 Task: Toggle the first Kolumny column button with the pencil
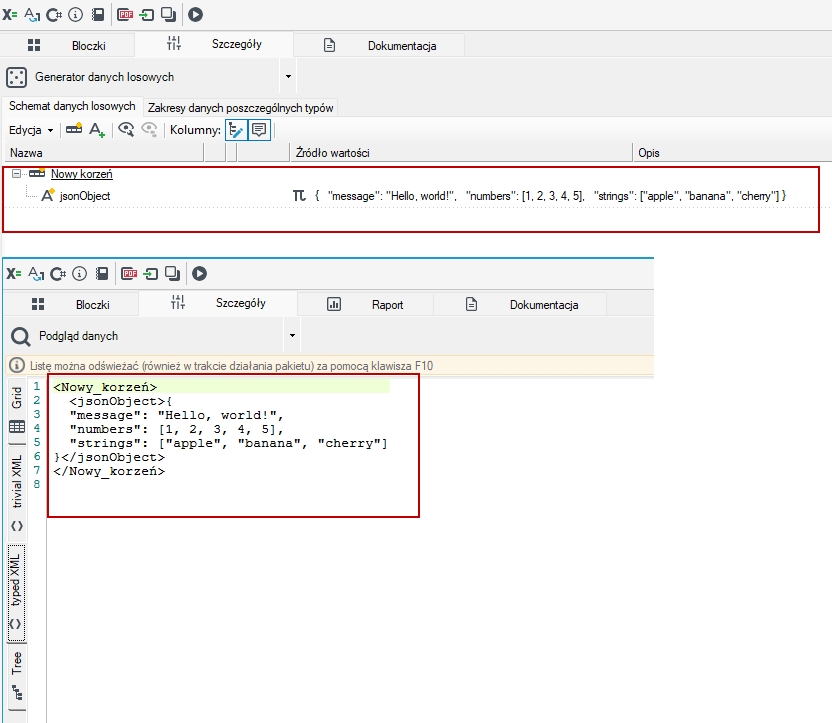tap(236, 130)
